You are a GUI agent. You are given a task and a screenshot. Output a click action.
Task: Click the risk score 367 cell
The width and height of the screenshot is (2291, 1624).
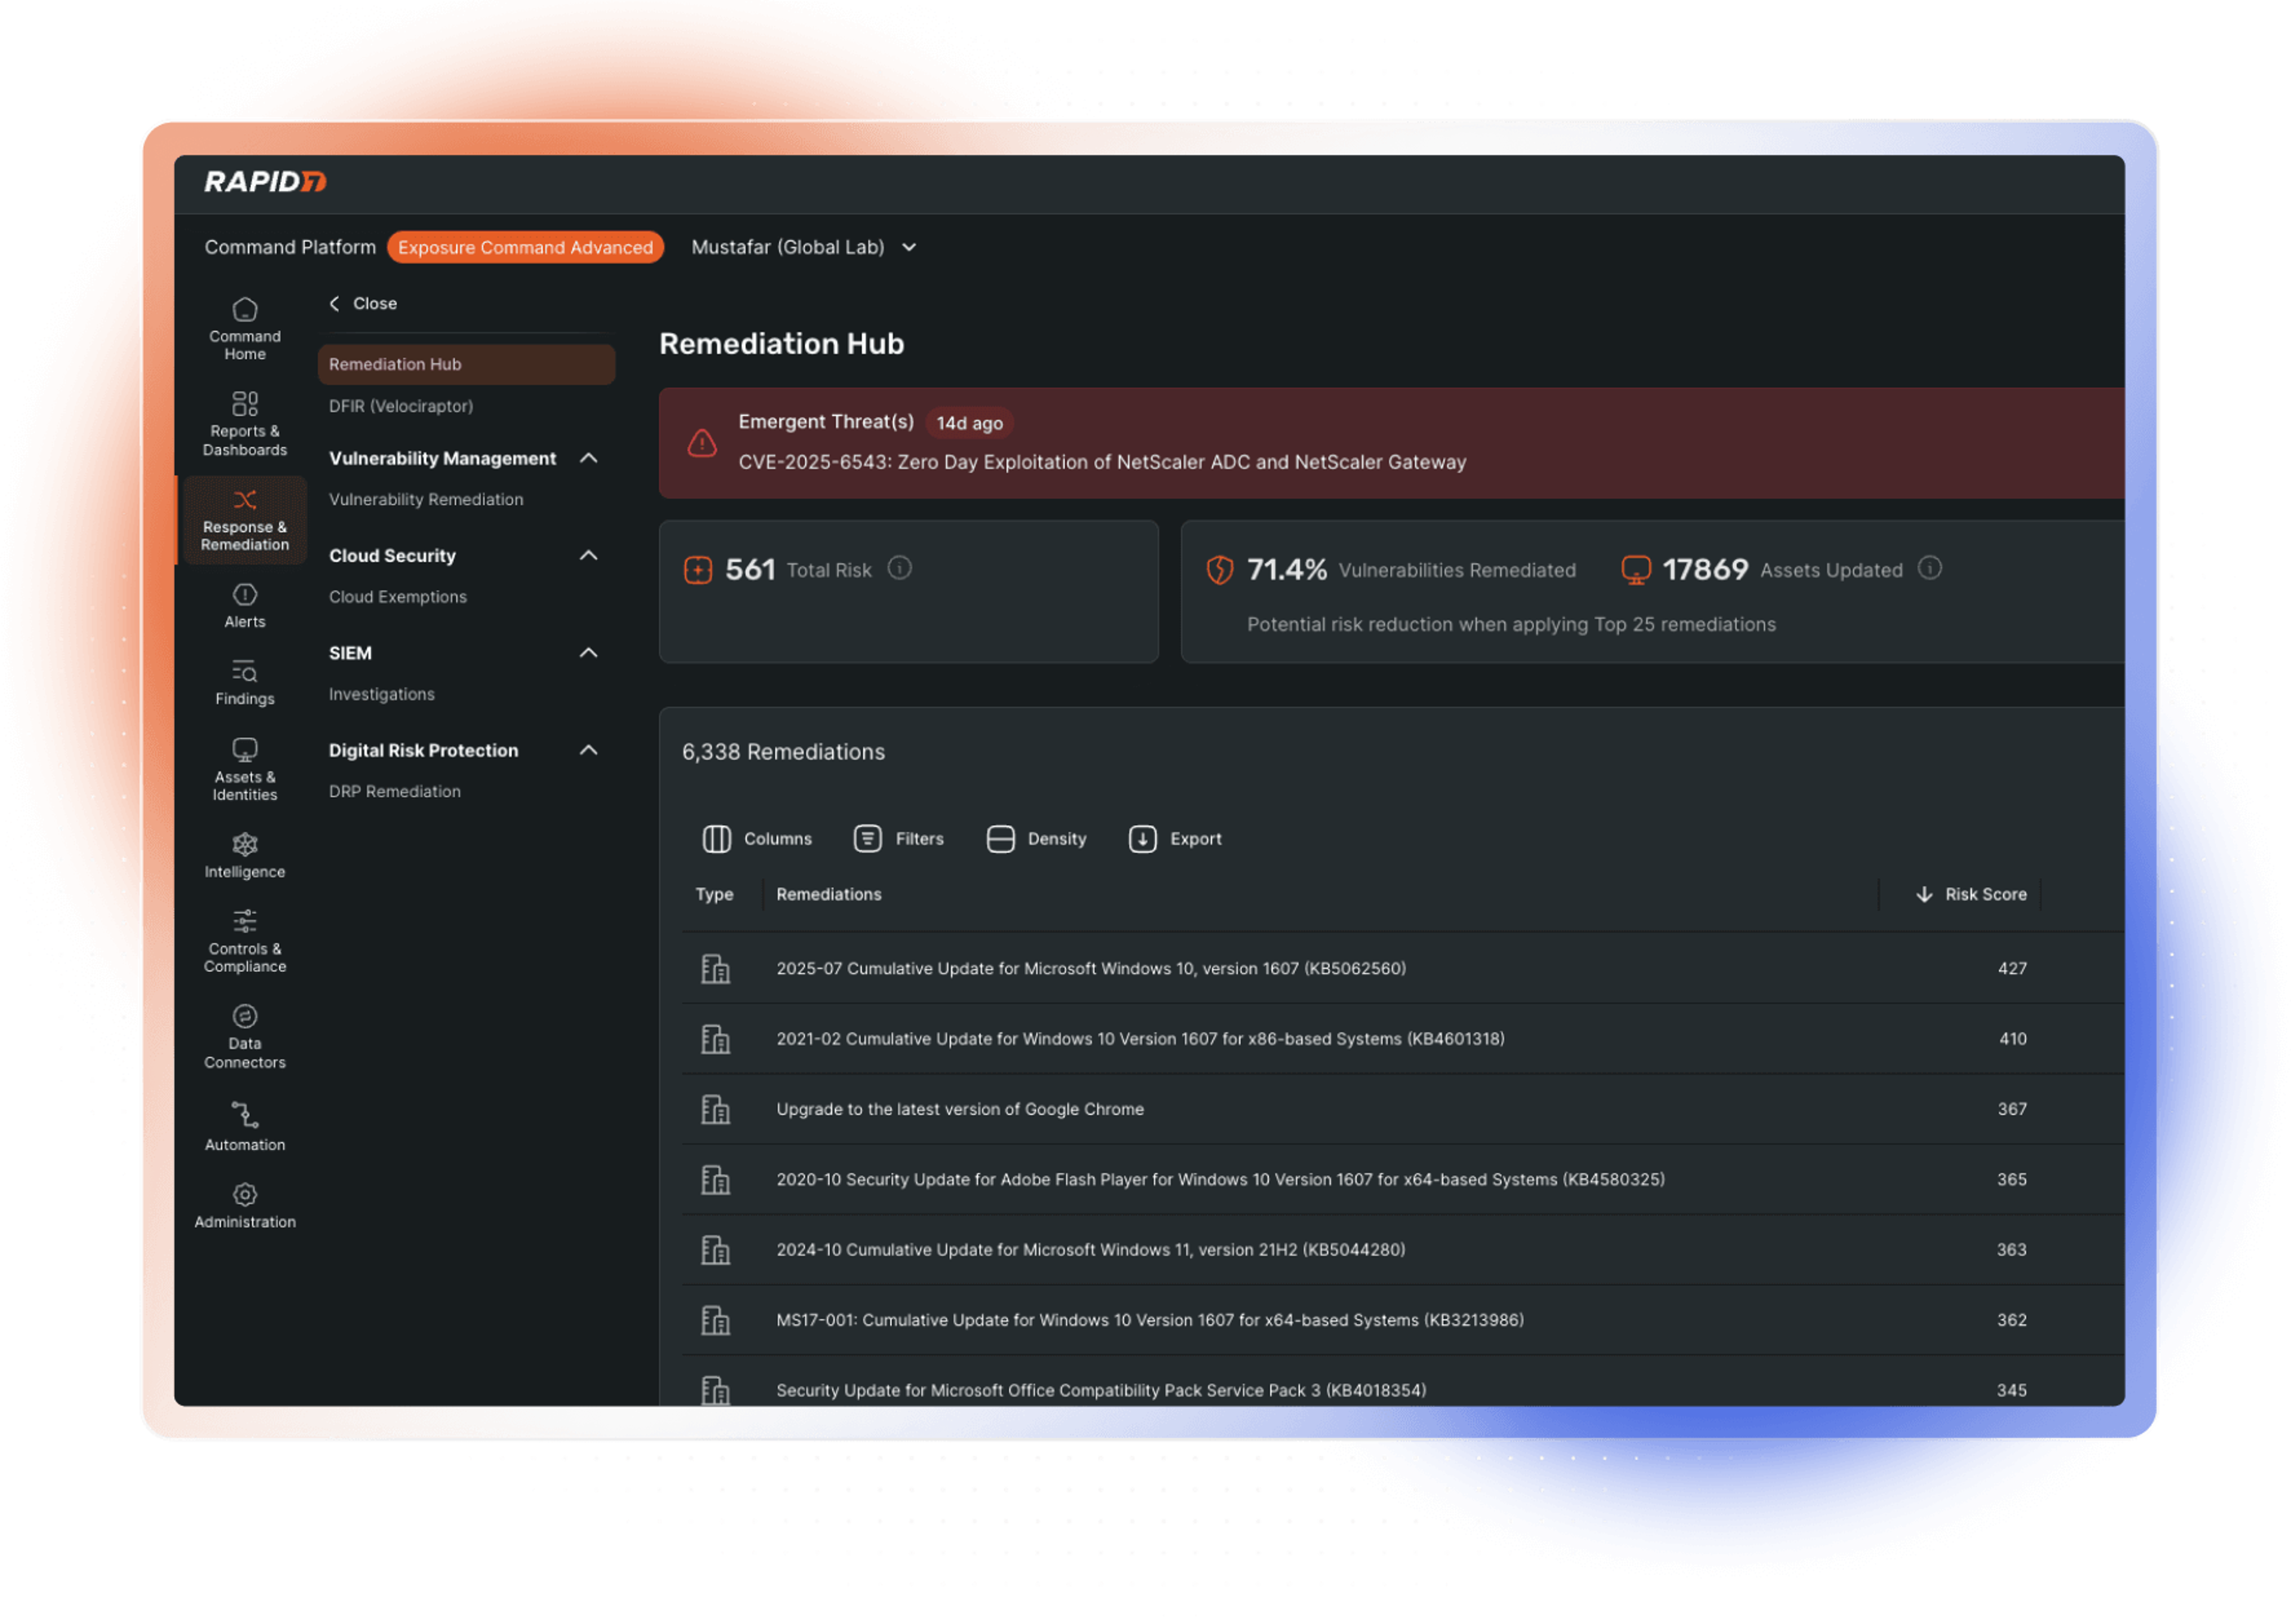coord(2012,1110)
